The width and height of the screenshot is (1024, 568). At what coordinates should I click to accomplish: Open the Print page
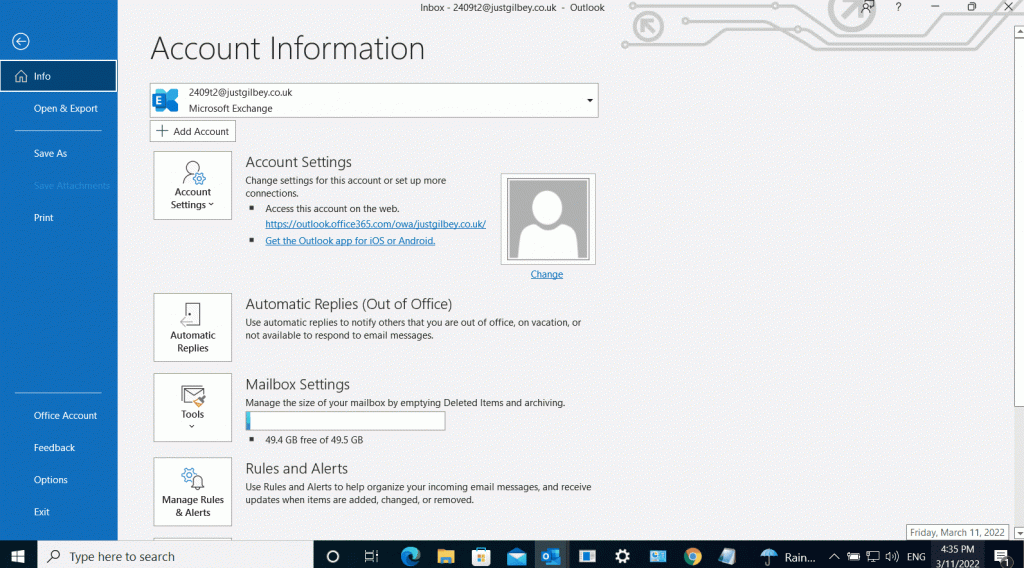(44, 217)
